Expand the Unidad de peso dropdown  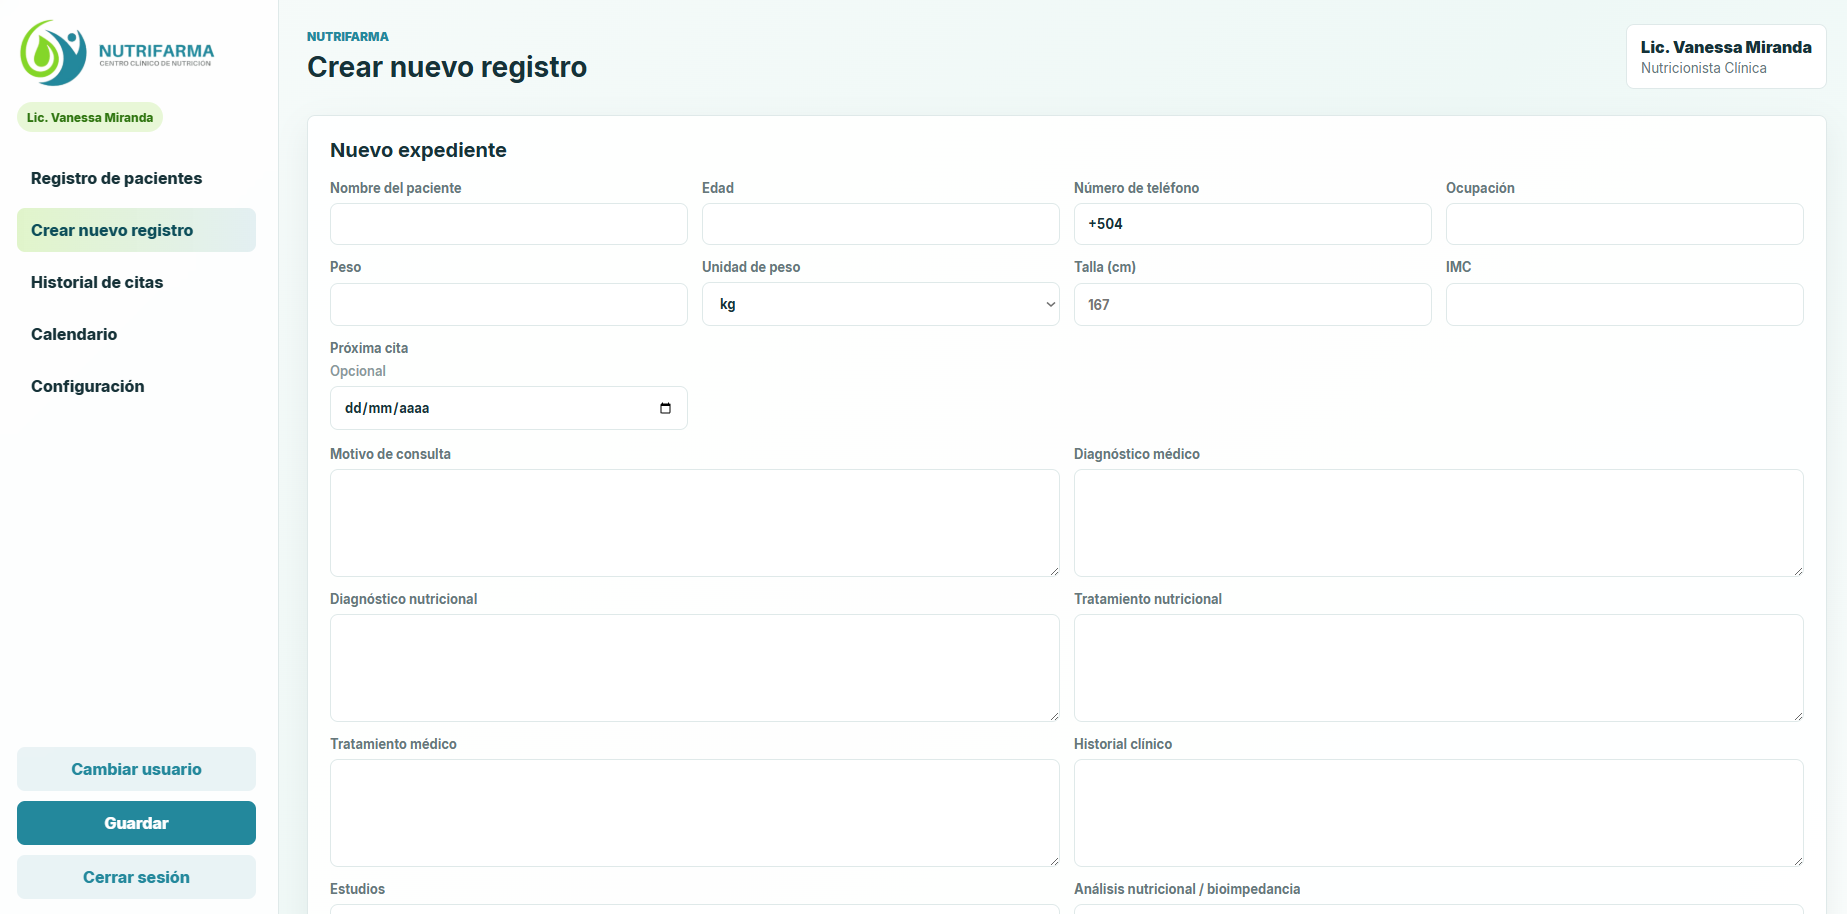click(x=880, y=304)
